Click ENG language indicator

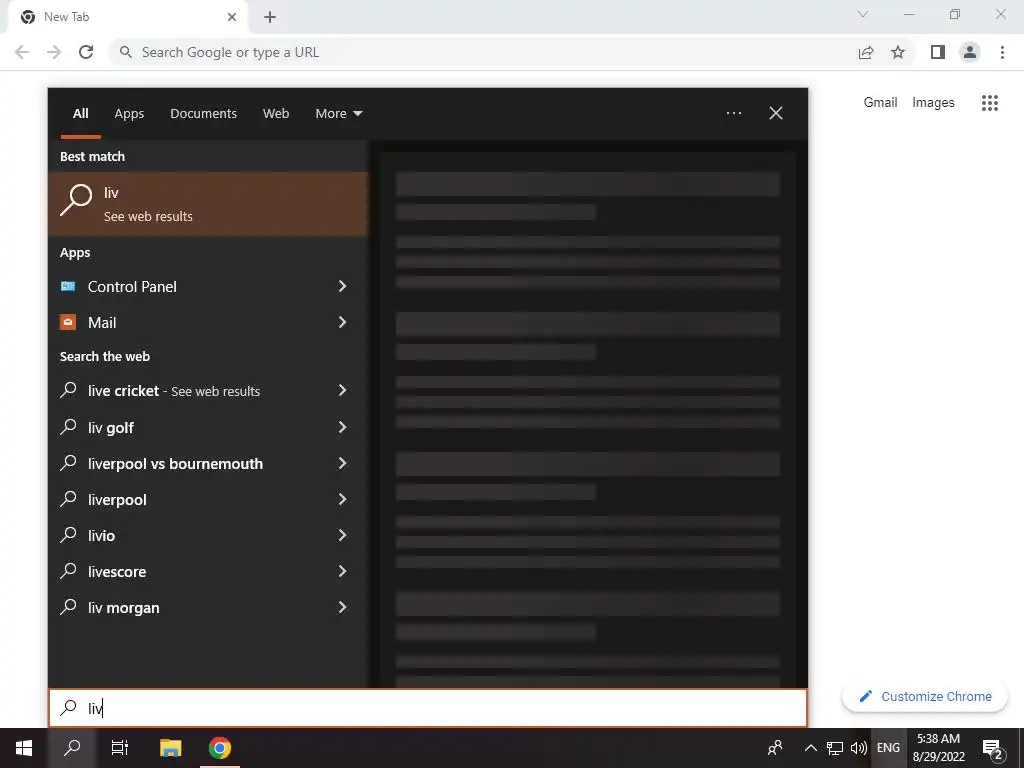point(888,748)
